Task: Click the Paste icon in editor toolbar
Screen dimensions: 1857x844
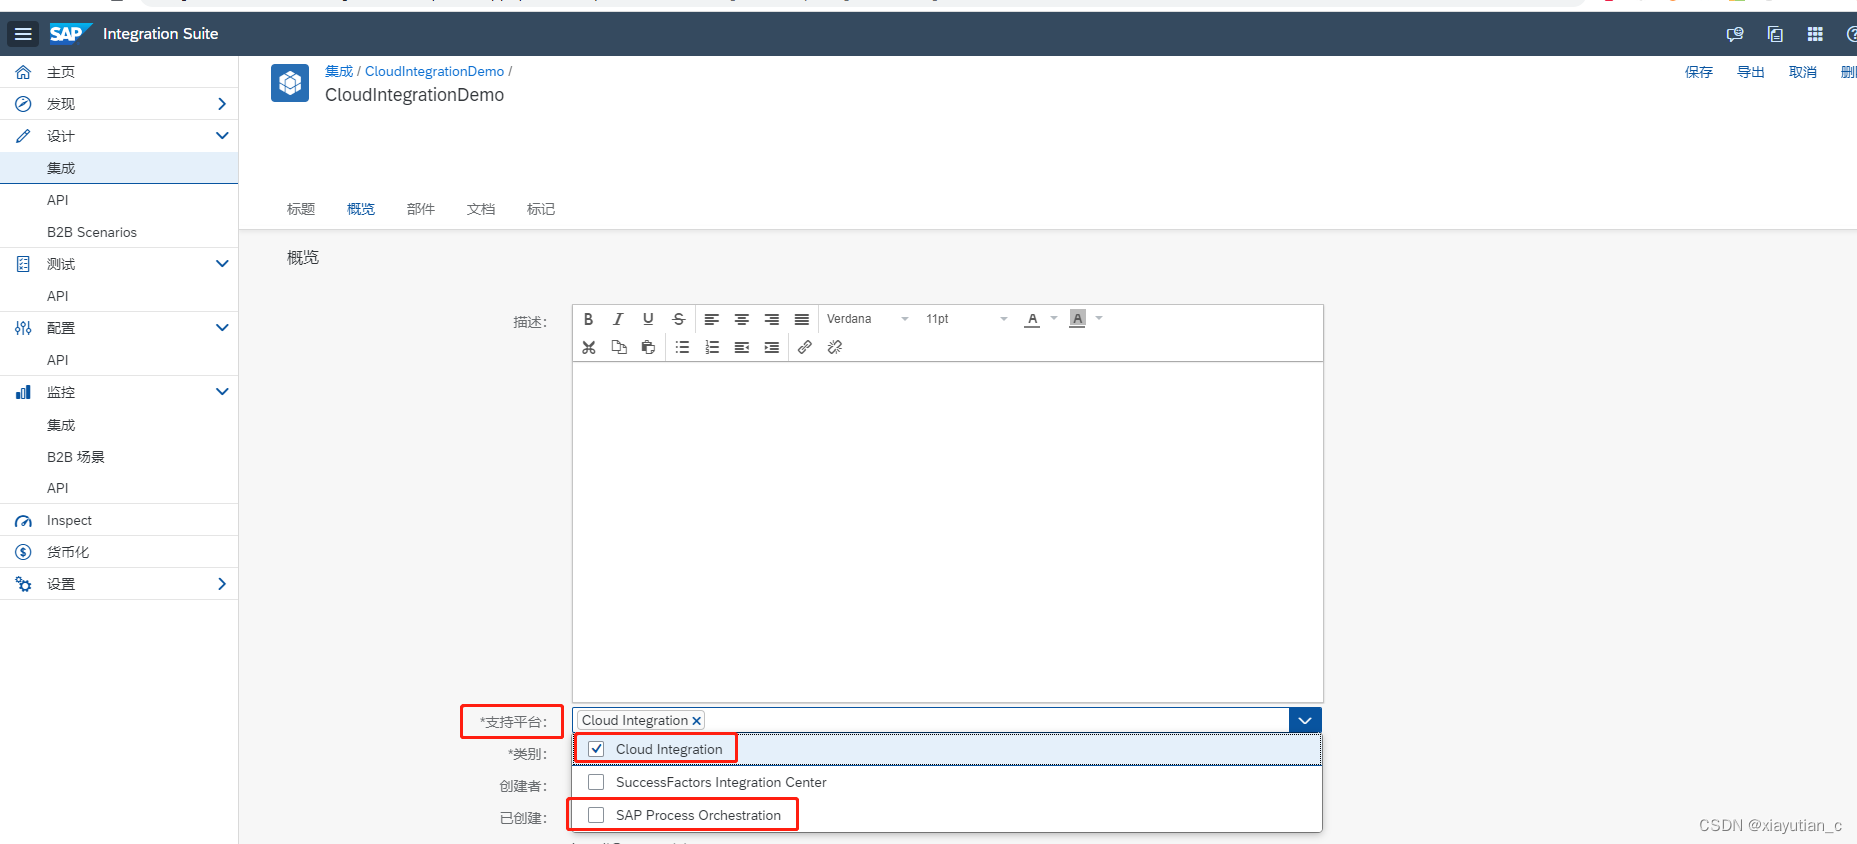Action: [x=648, y=347]
